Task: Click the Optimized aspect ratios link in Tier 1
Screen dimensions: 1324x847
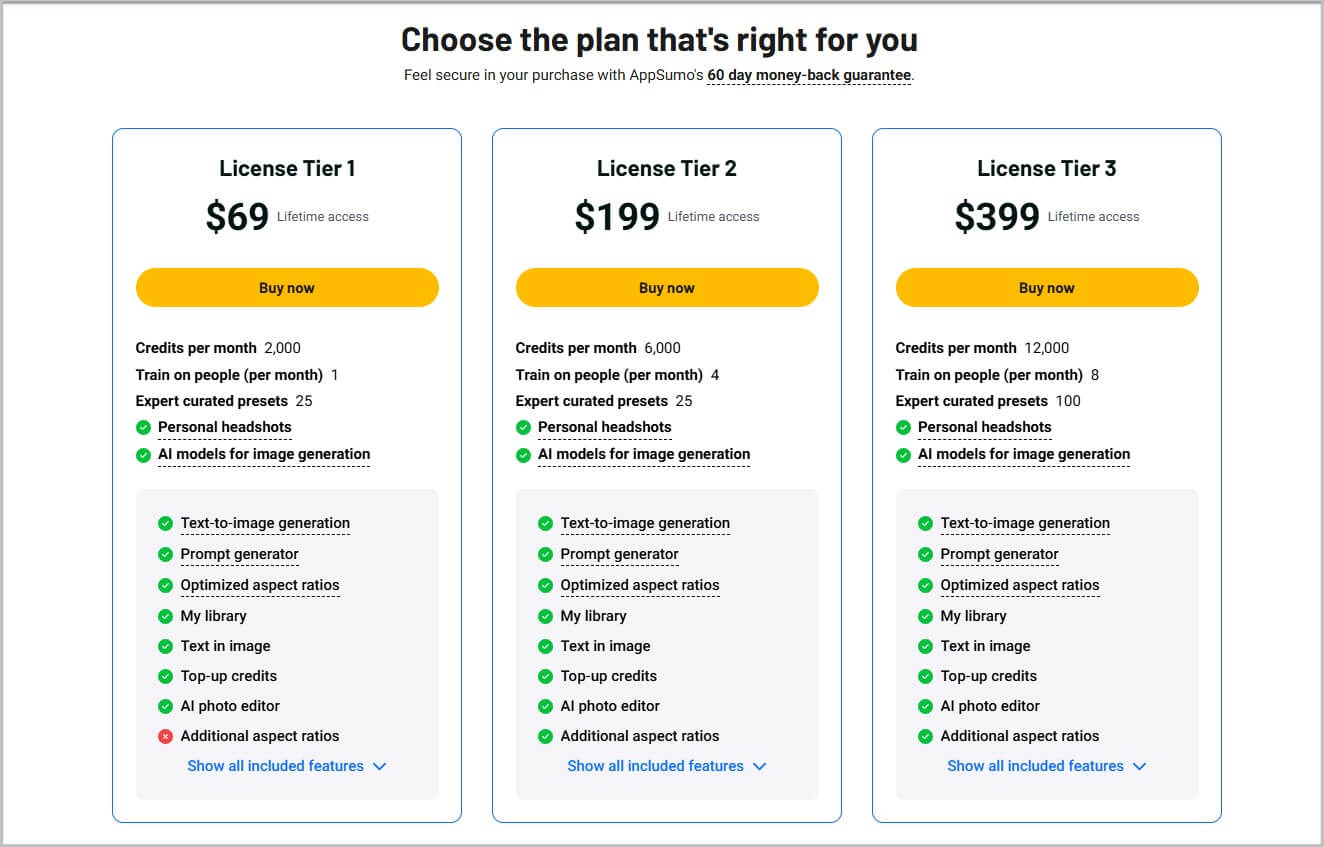Action: pos(260,585)
